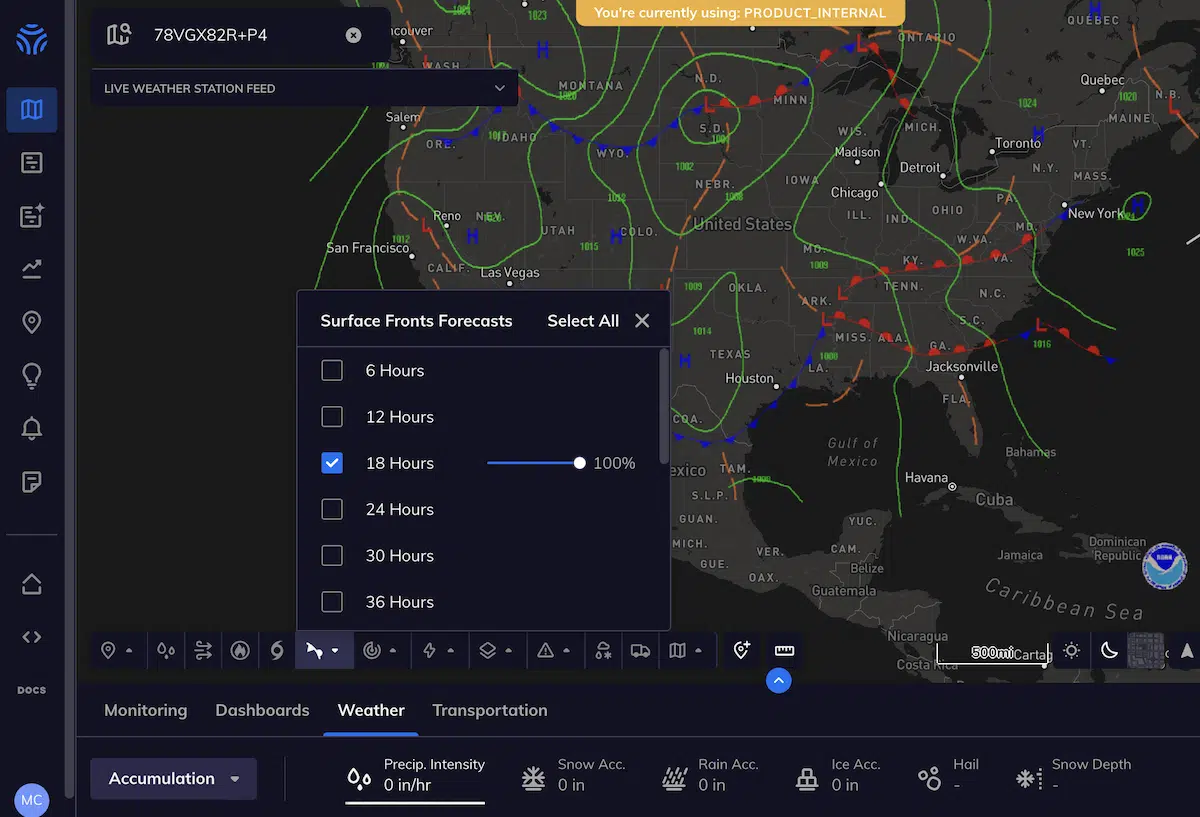Enable the 6 Hours forecast checkbox
The width and height of the screenshot is (1200, 817).
coord(332,371)
